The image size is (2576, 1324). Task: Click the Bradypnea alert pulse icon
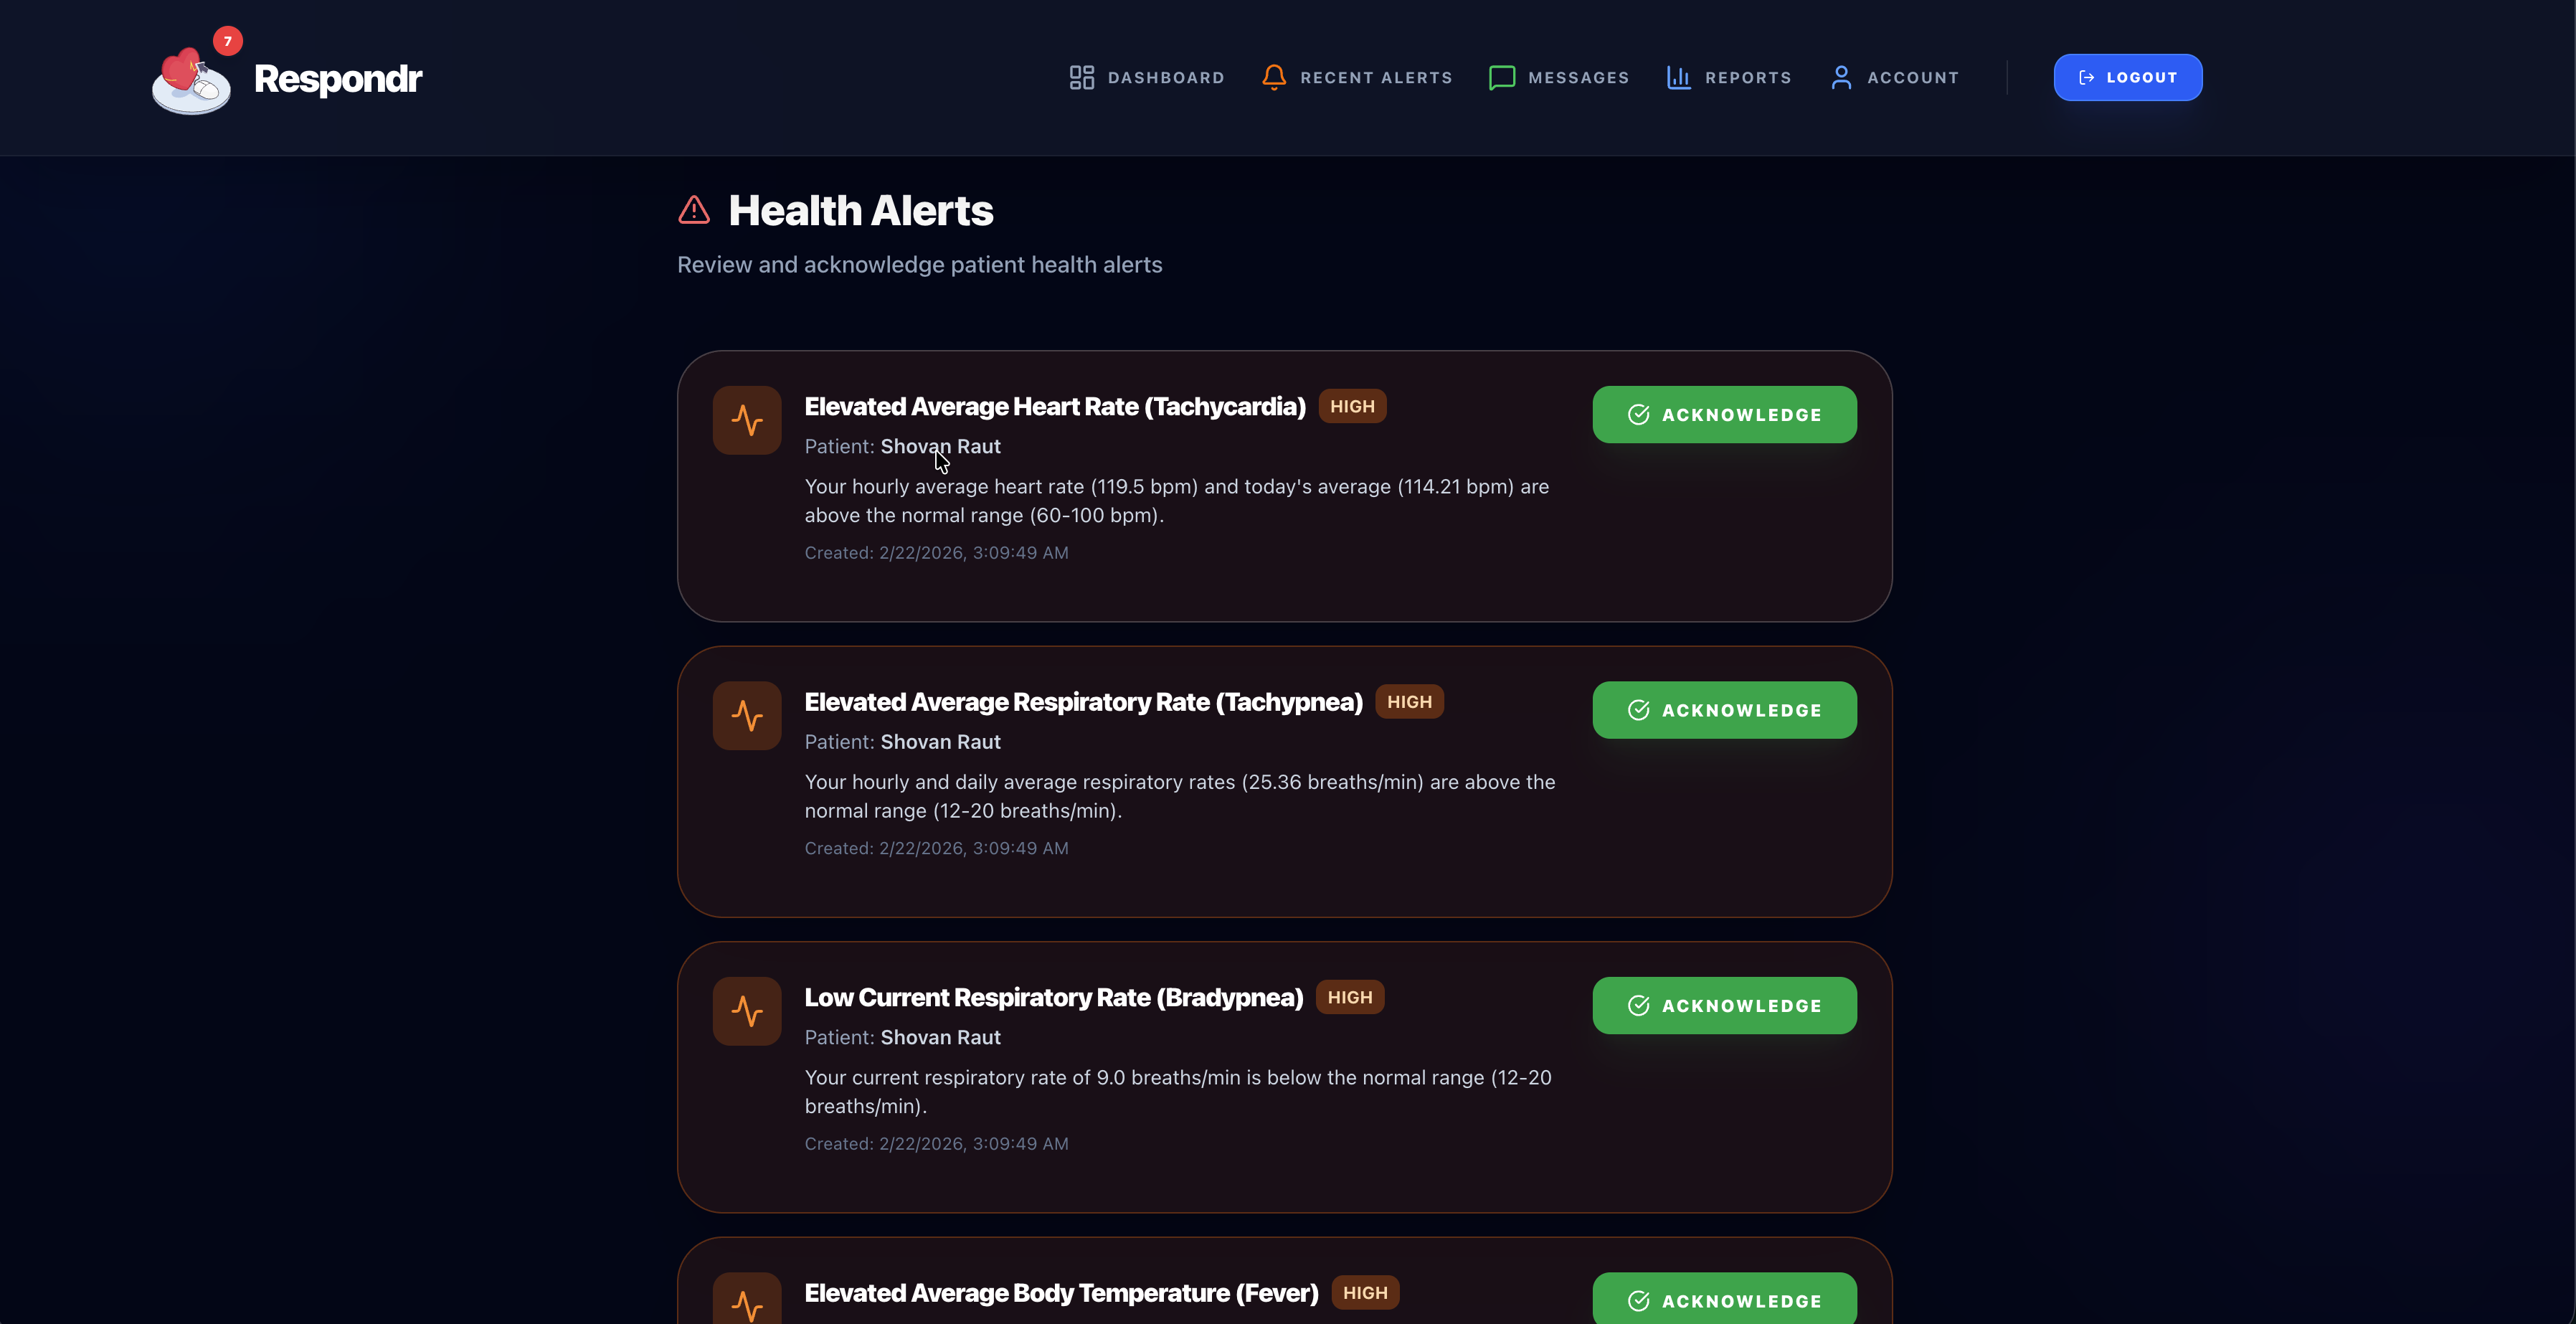(x=747, y=1011)
